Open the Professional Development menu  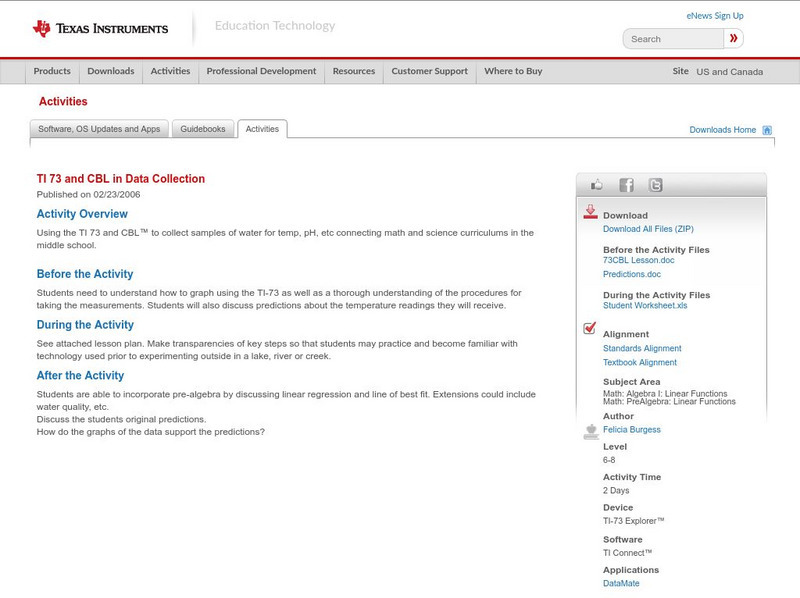[261, 71]
